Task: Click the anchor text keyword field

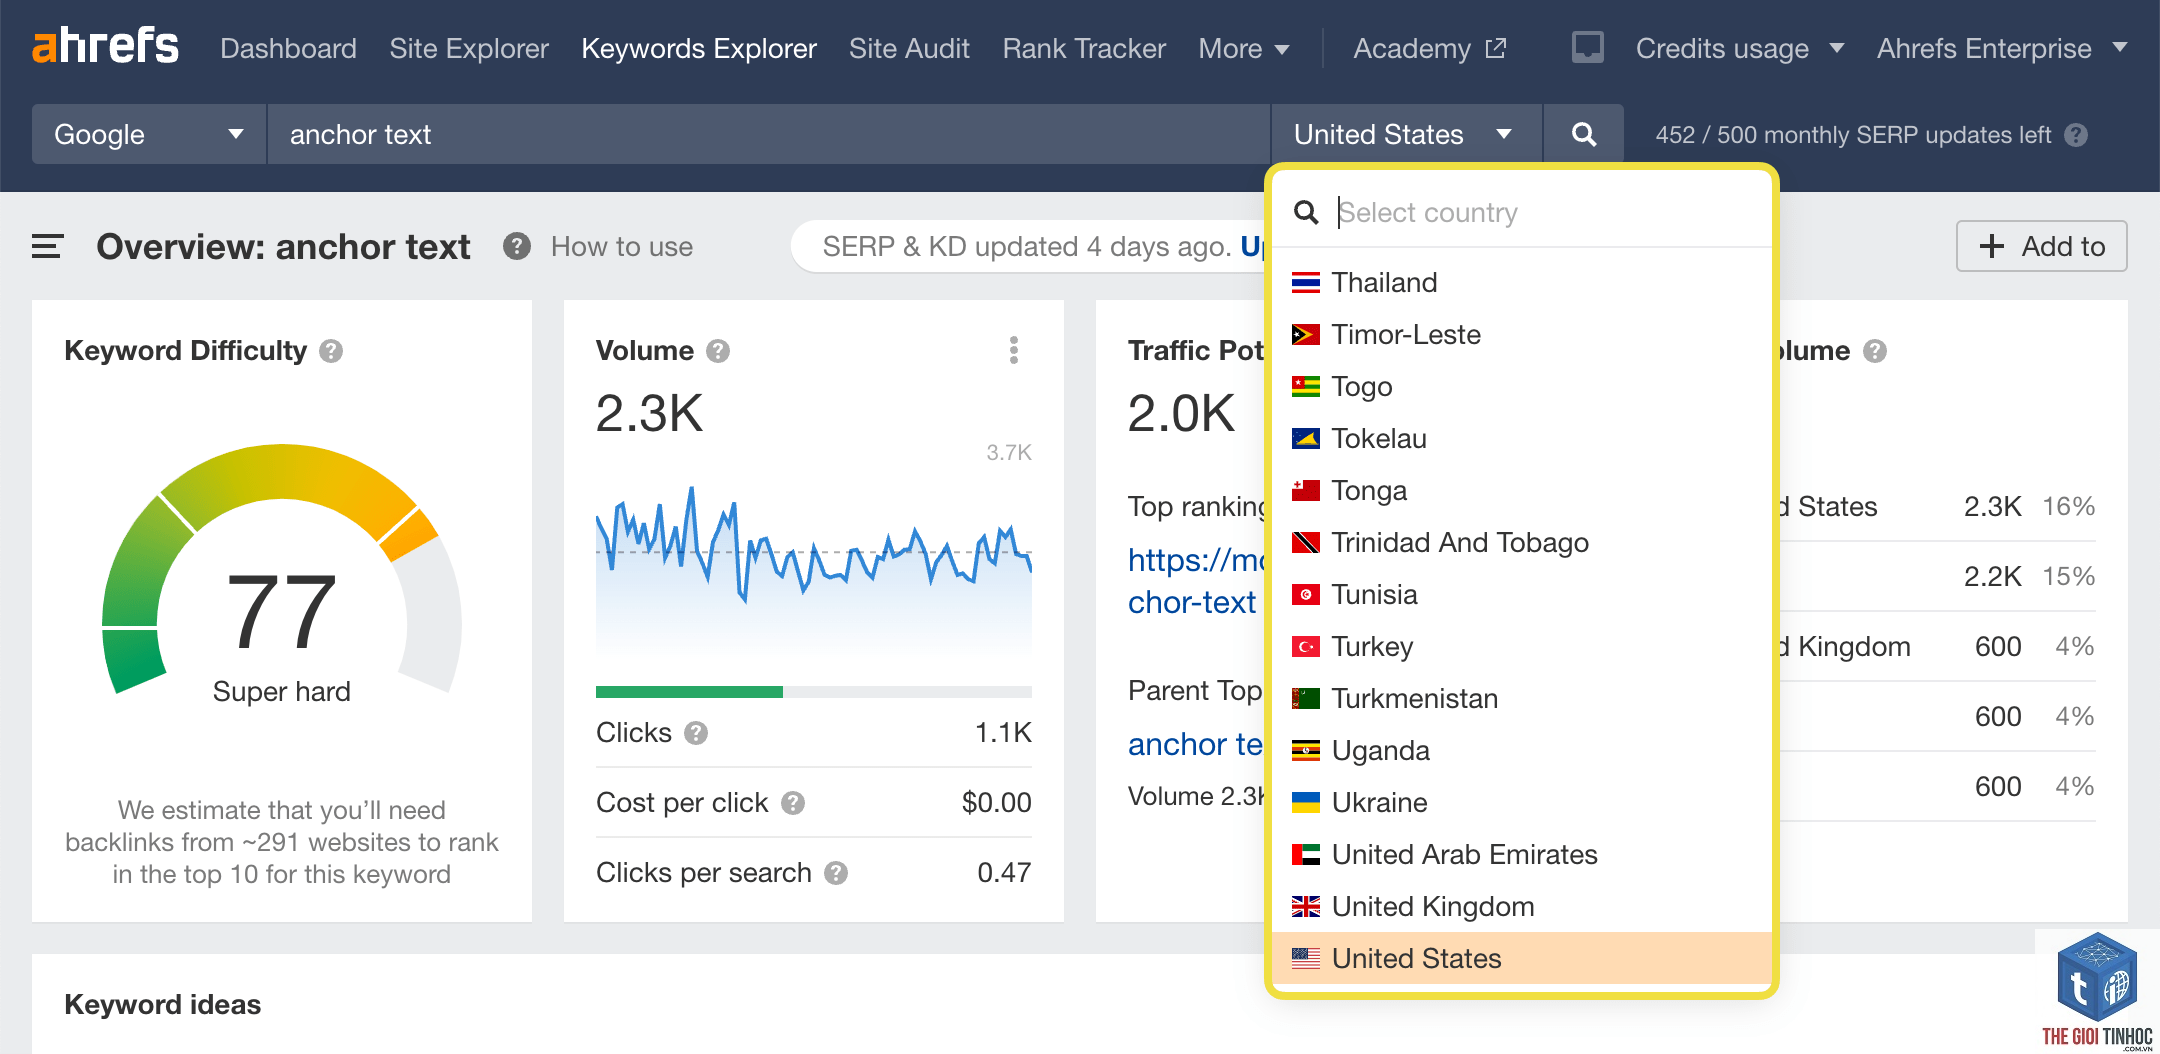Action: pyautogui.click(x=768, y=134)
